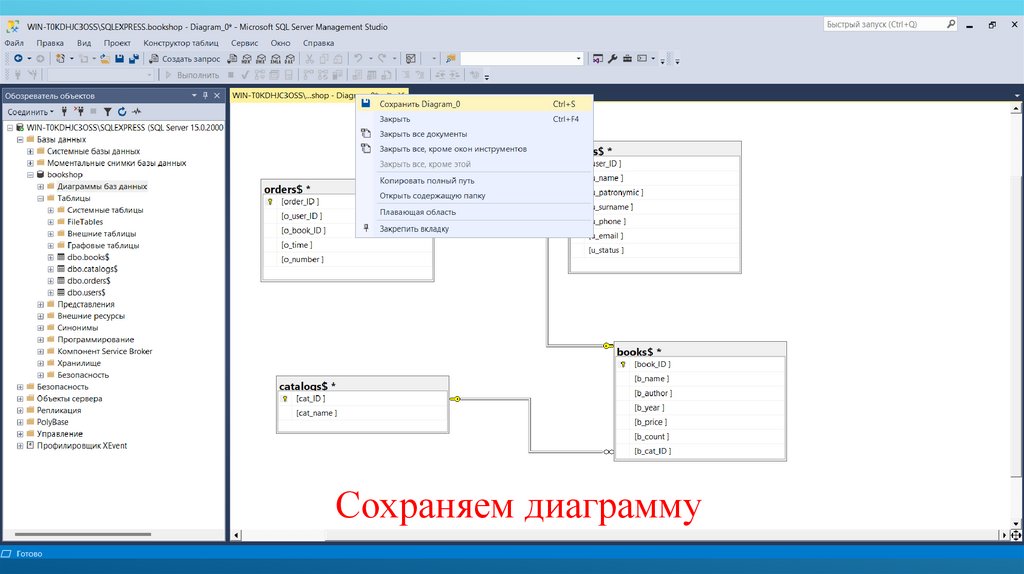Screen dimensions: 1024x574
Task: Select the PolyBase tree node
Action: 52,422
